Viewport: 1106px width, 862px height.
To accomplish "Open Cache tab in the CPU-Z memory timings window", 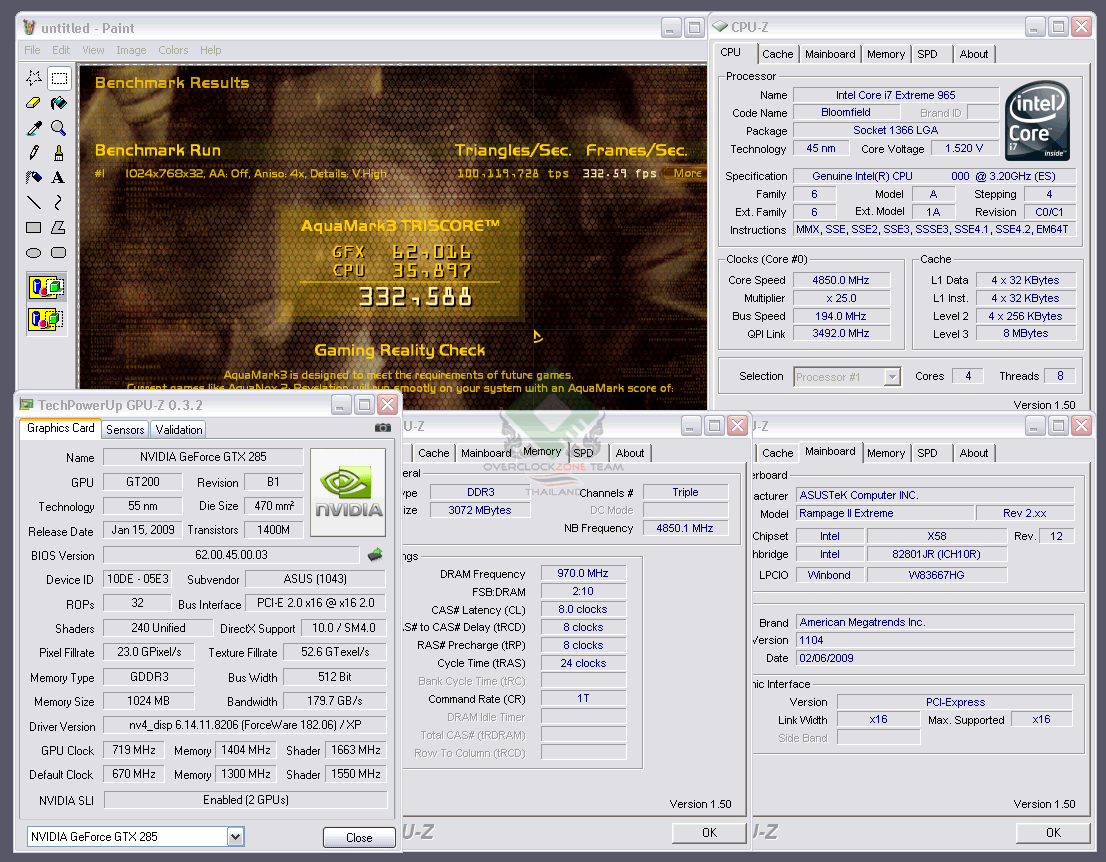I will 433,453.
